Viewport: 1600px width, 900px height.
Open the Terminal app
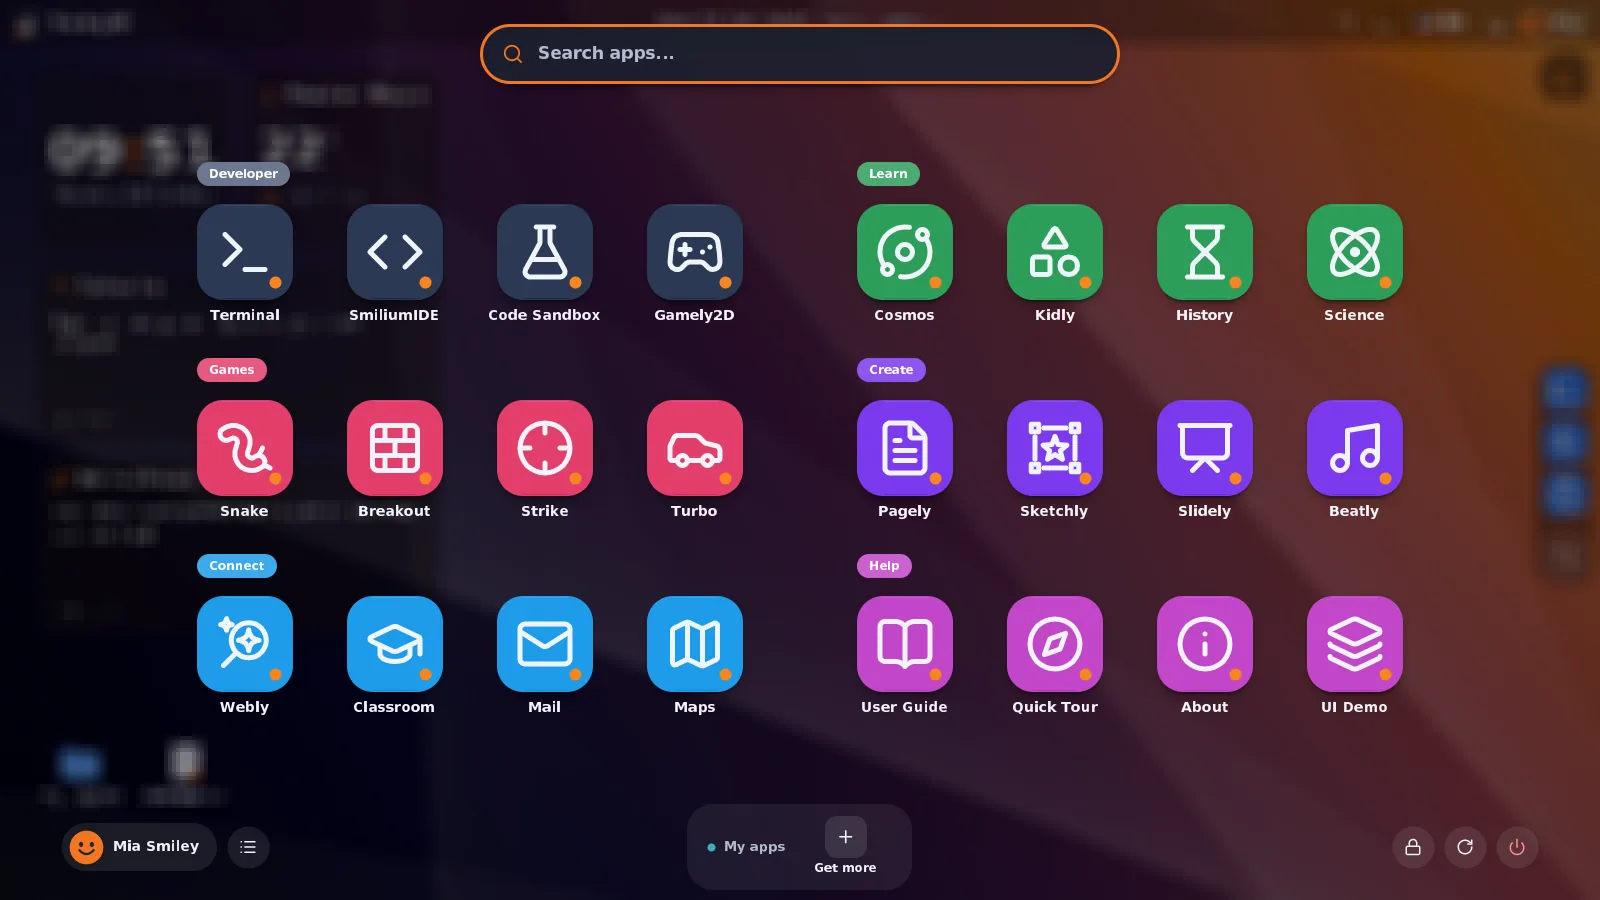click(x=245, y=252)
